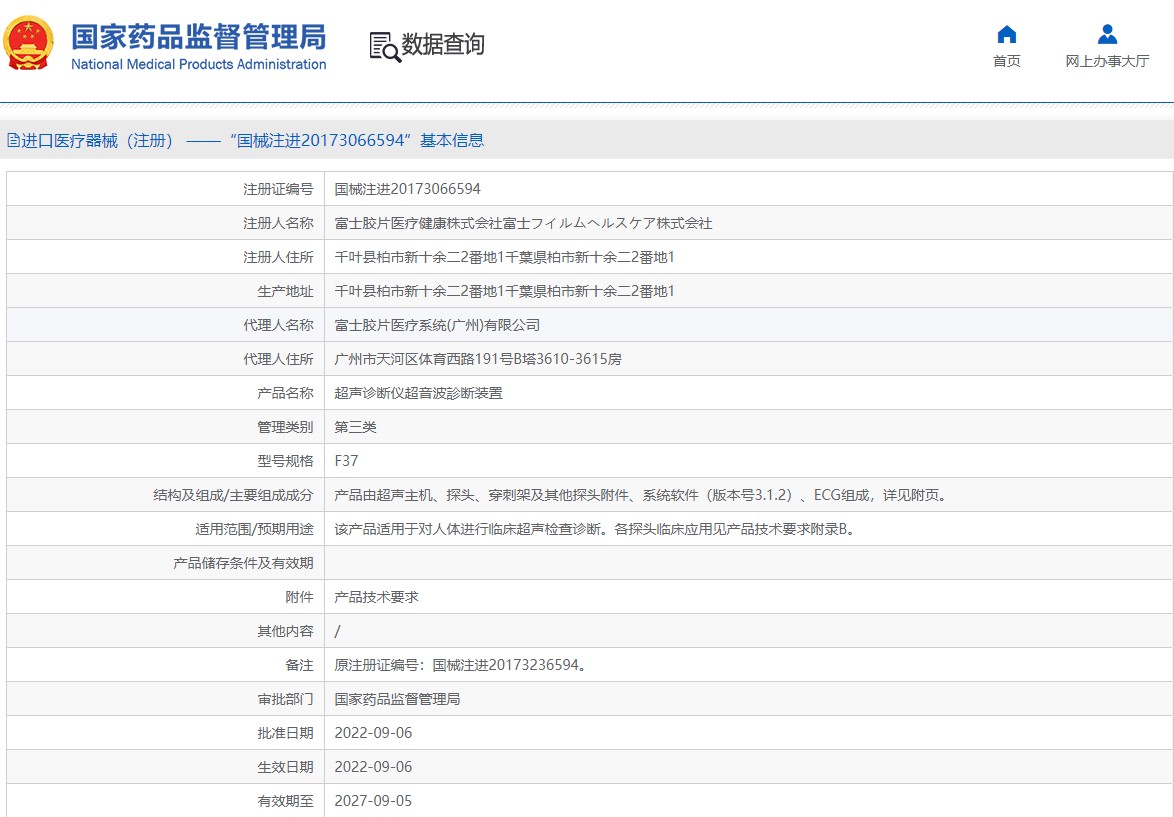Select 注册人住所 address value
1174x817 pixels.
pos(504,258)
